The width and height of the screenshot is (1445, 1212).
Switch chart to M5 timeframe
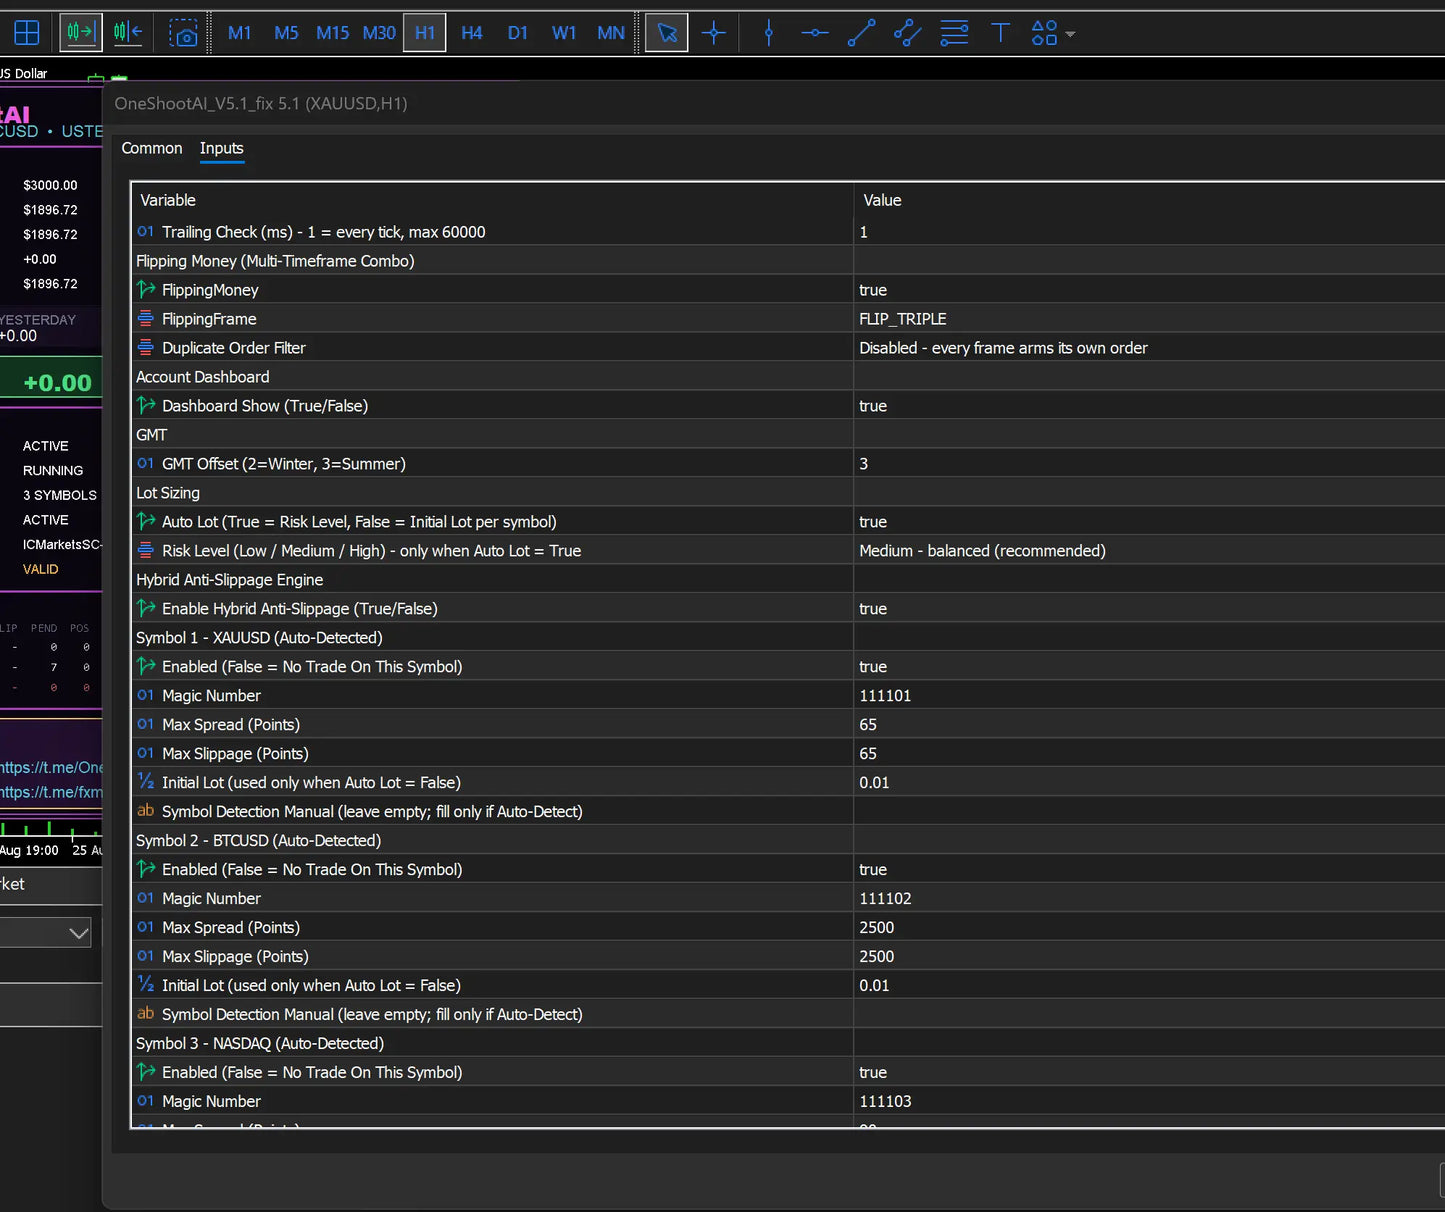pyautogui.click(x=286, y=33)
